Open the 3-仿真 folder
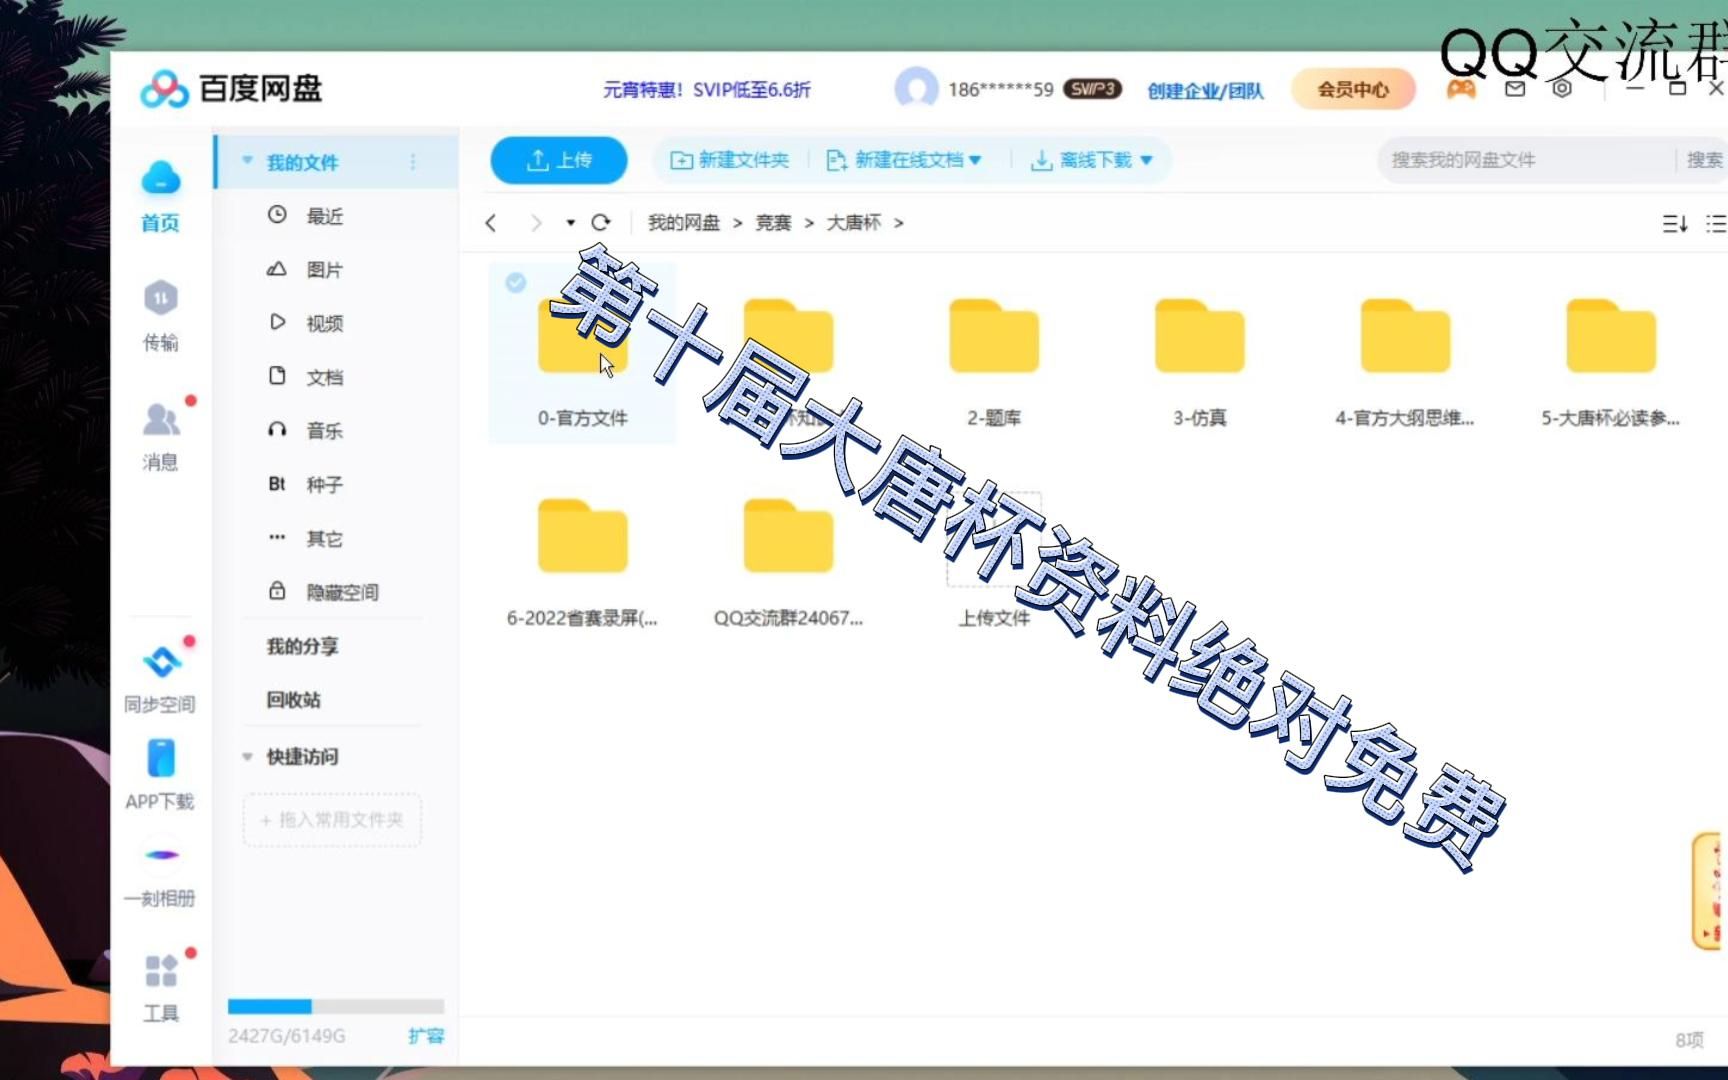The width and height of the screenshot is (1728, 1080). tap(1200, 363)
